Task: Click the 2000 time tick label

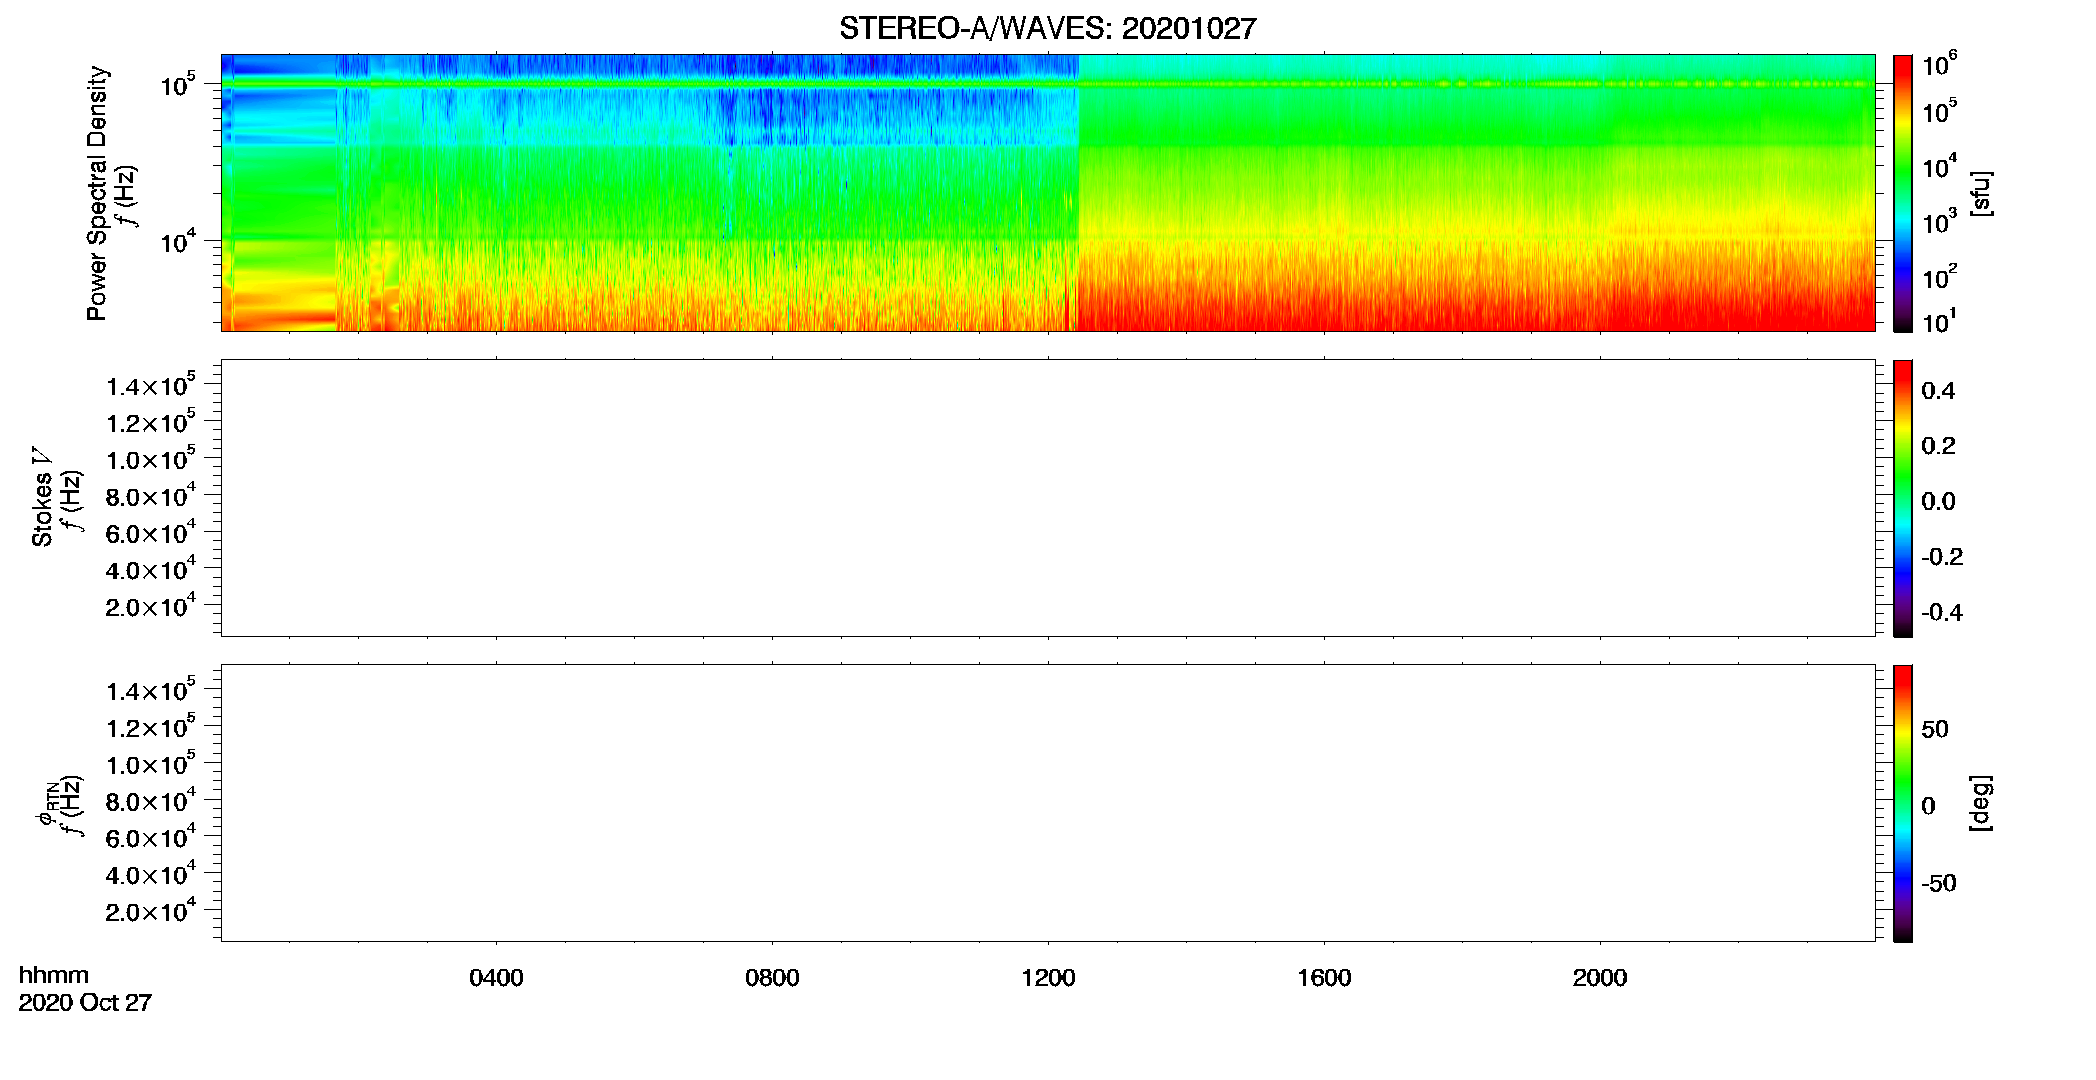Action: [1600, 978]
